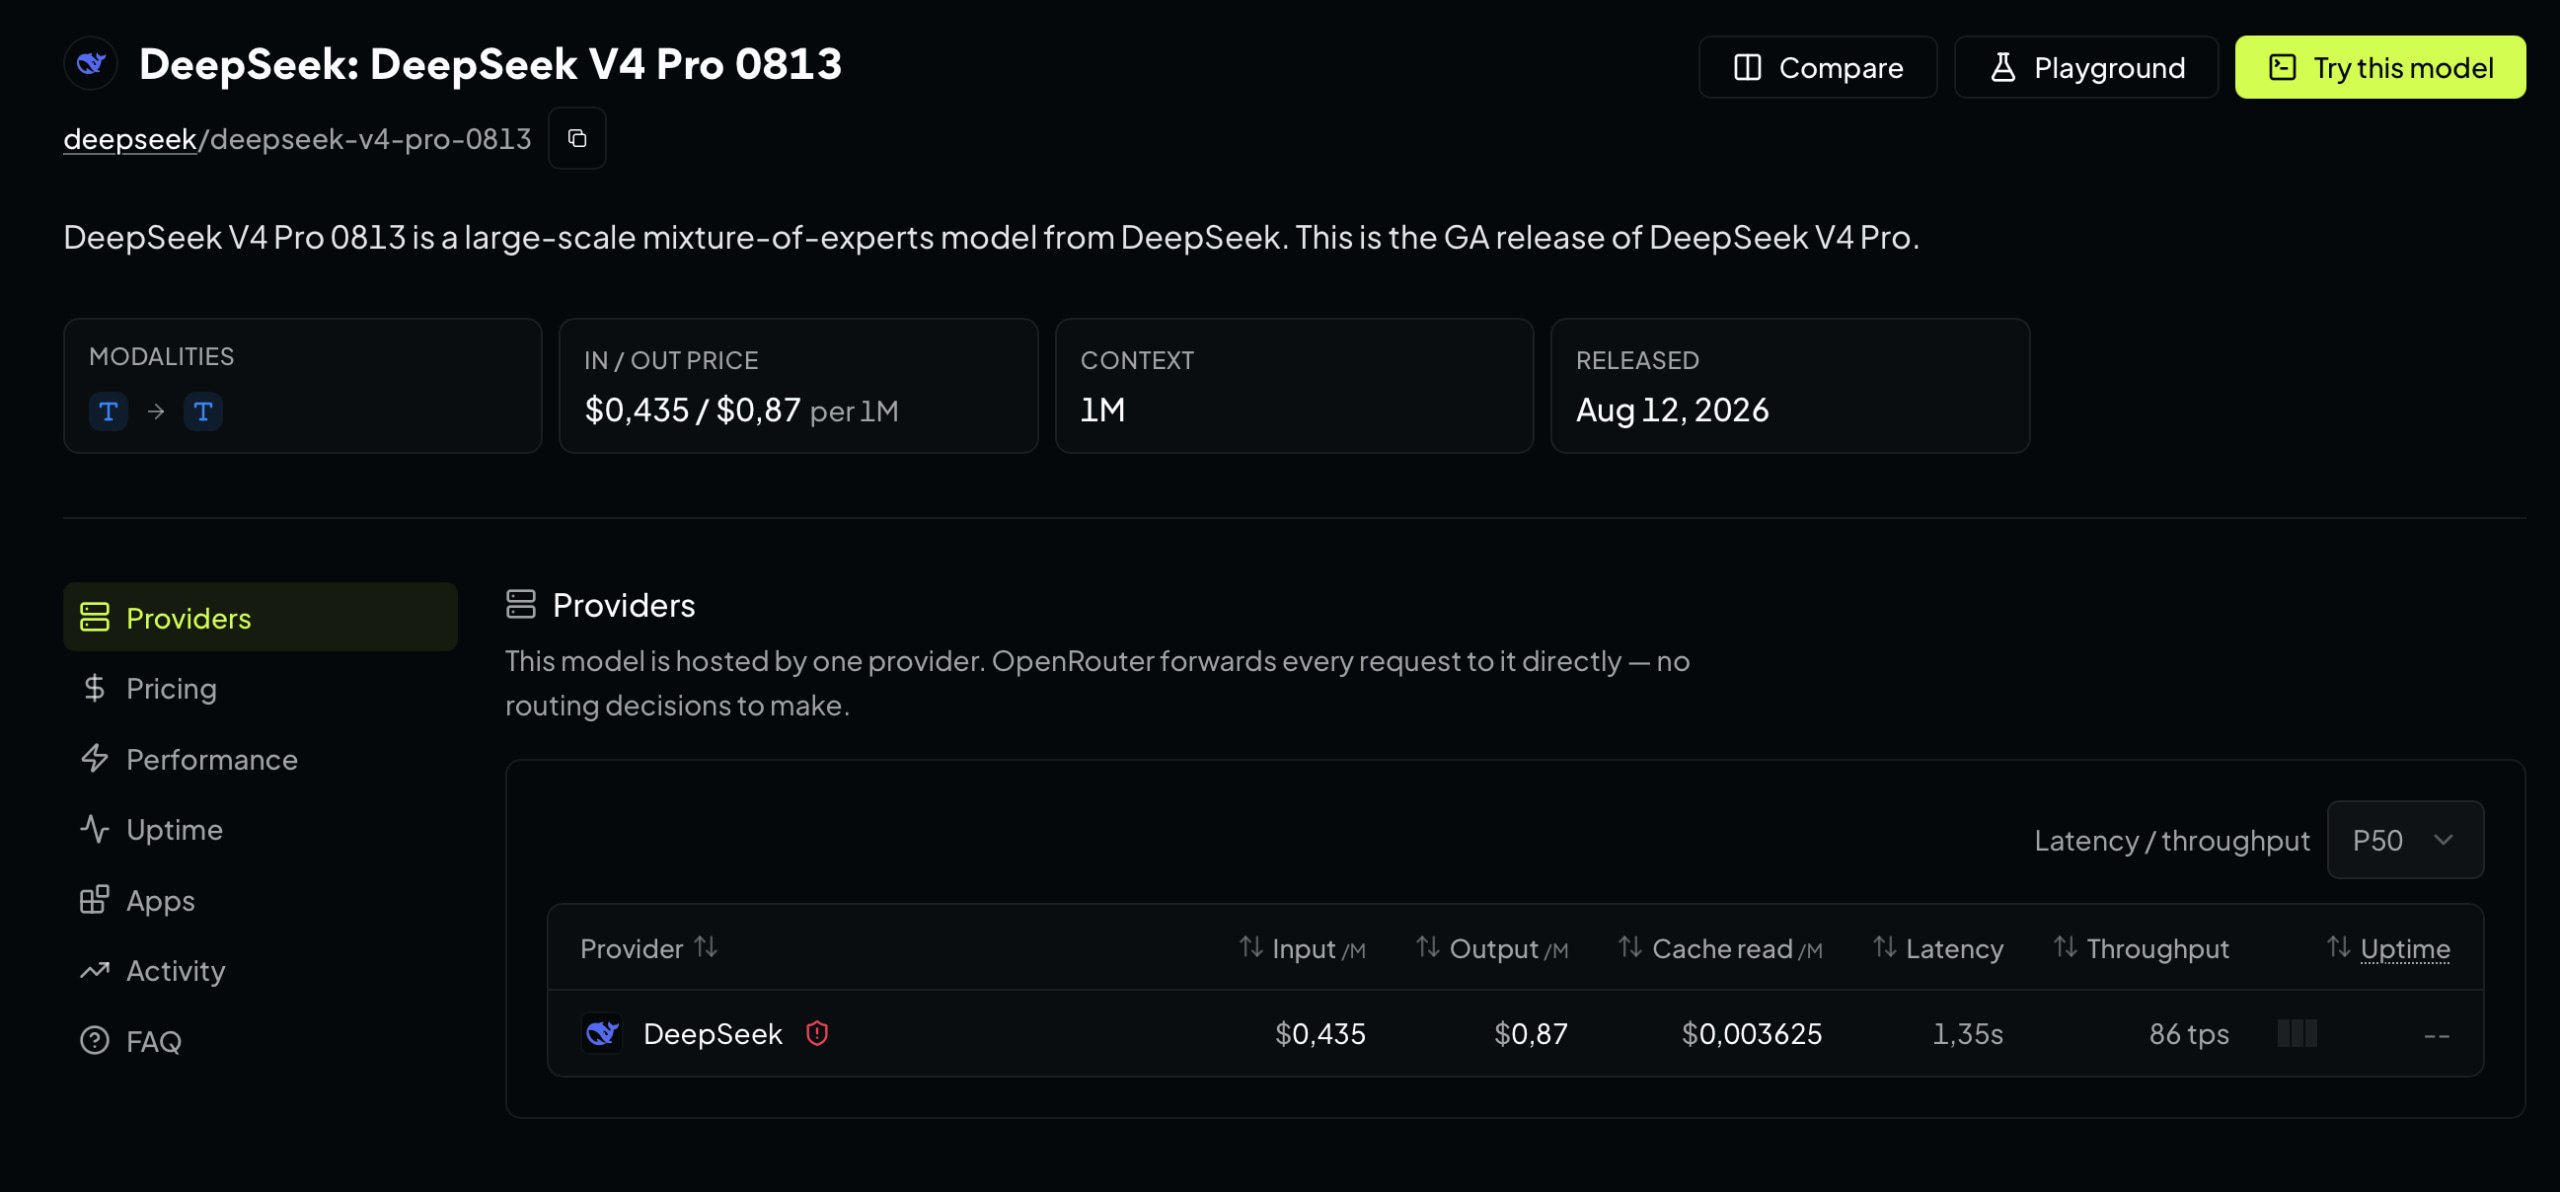Click the output text modality T icon
The width and height of the screenshot is (2560, 1192).
[x=203, y=411]
